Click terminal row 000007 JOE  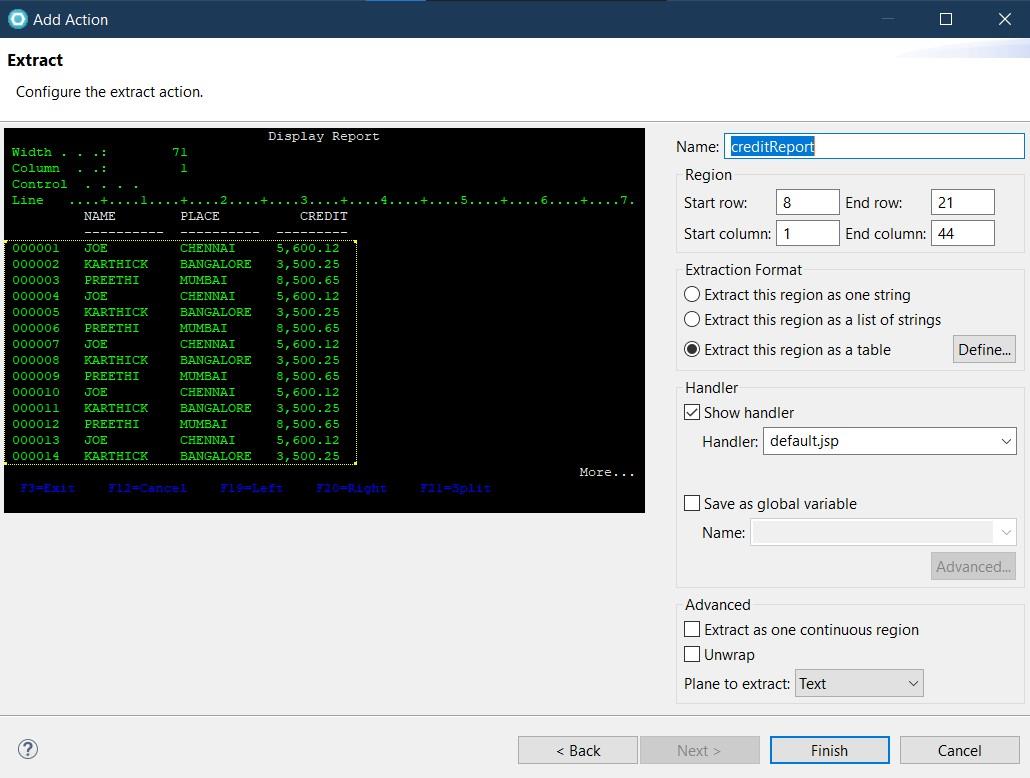pos(176,344)
